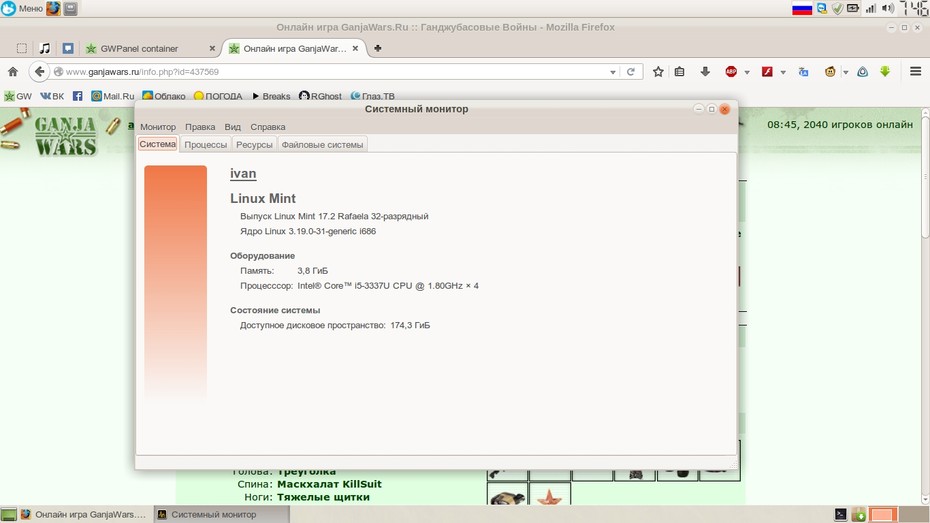Click the pinned music note tab

point(44,49)
